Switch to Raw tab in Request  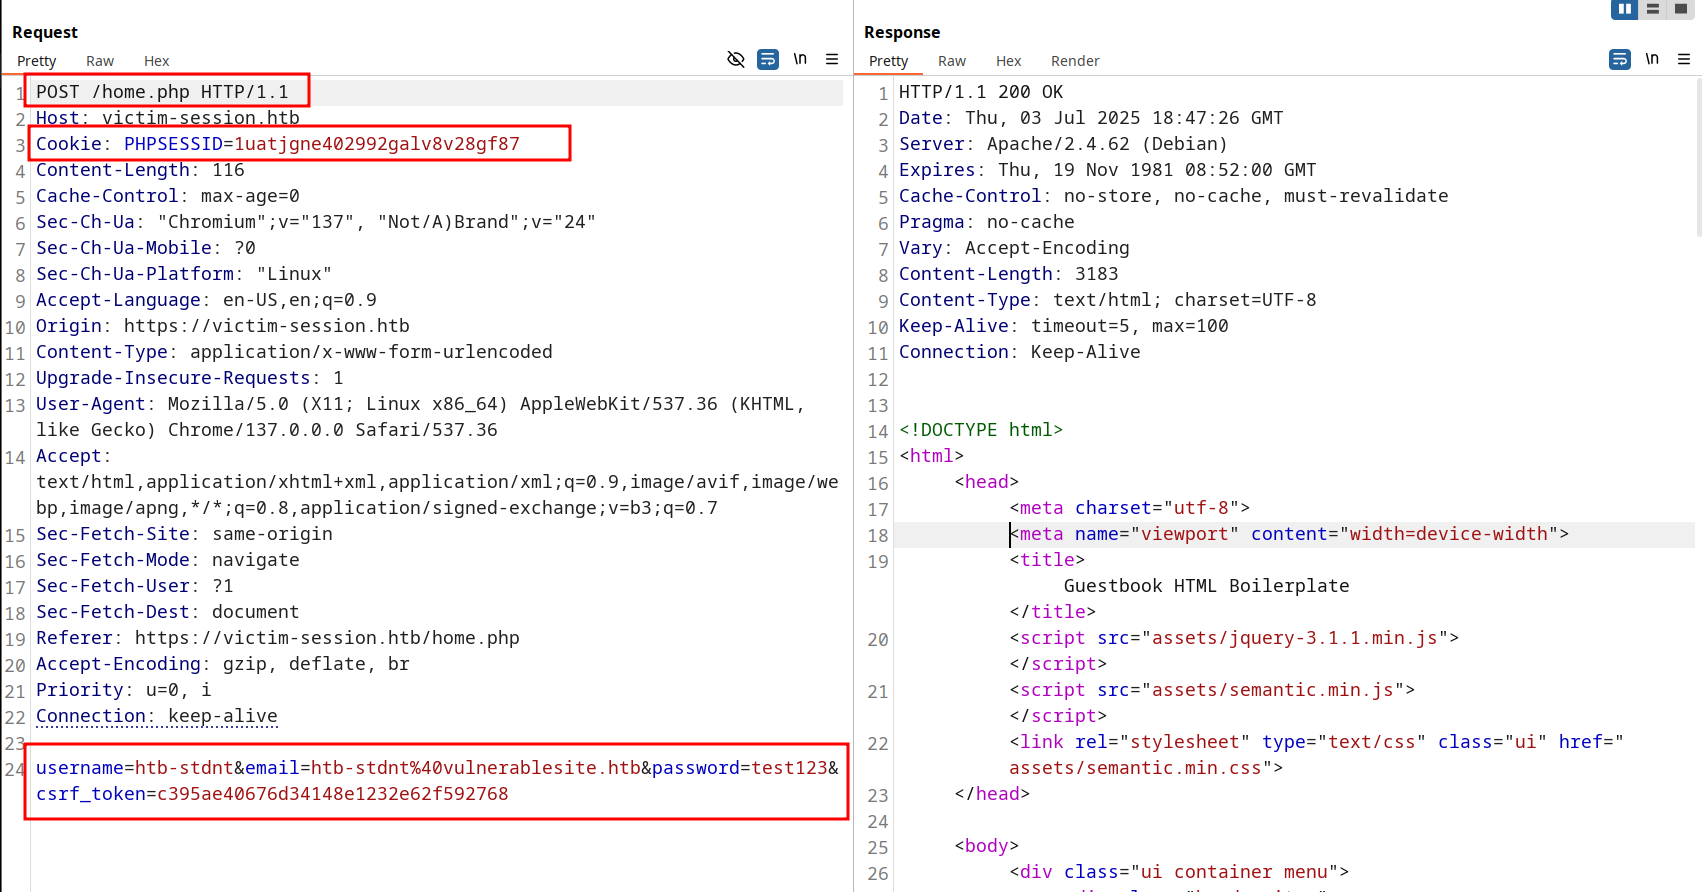tap(100, 61)
